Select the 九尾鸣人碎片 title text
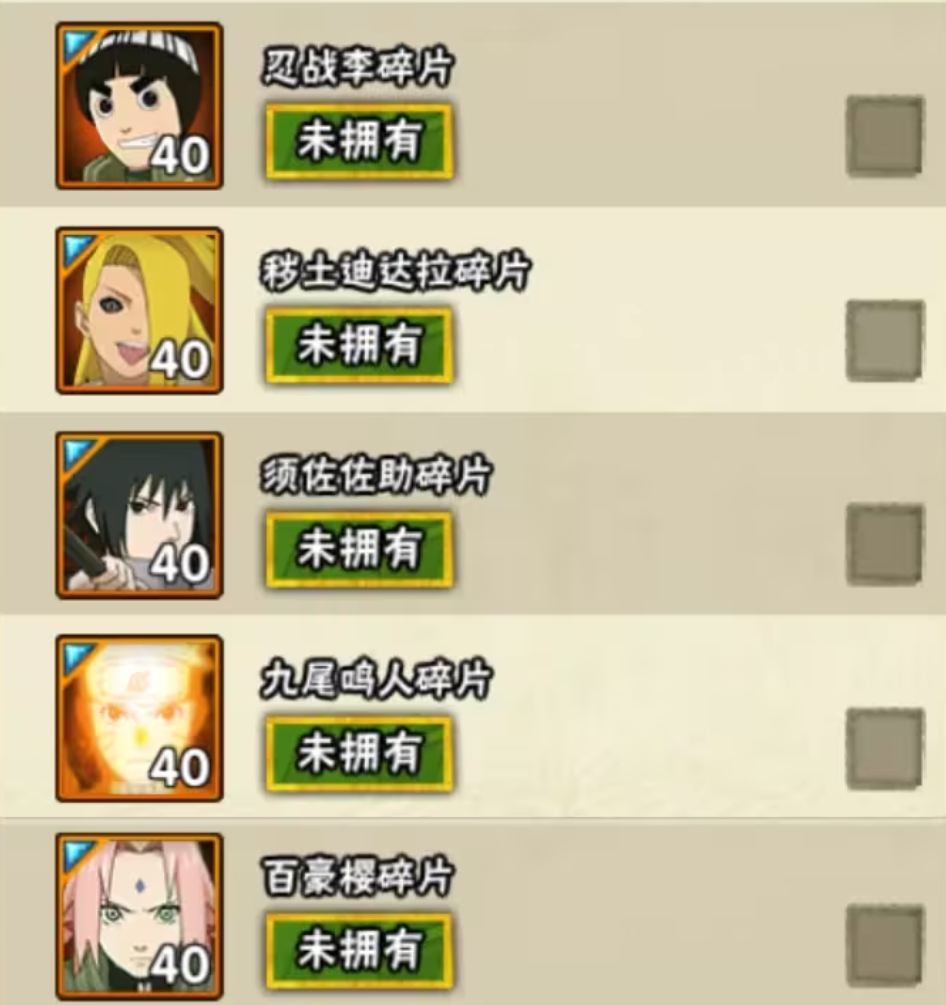Screen dimensions: 946x1005 pyautogui.click(x=376, y=679)
